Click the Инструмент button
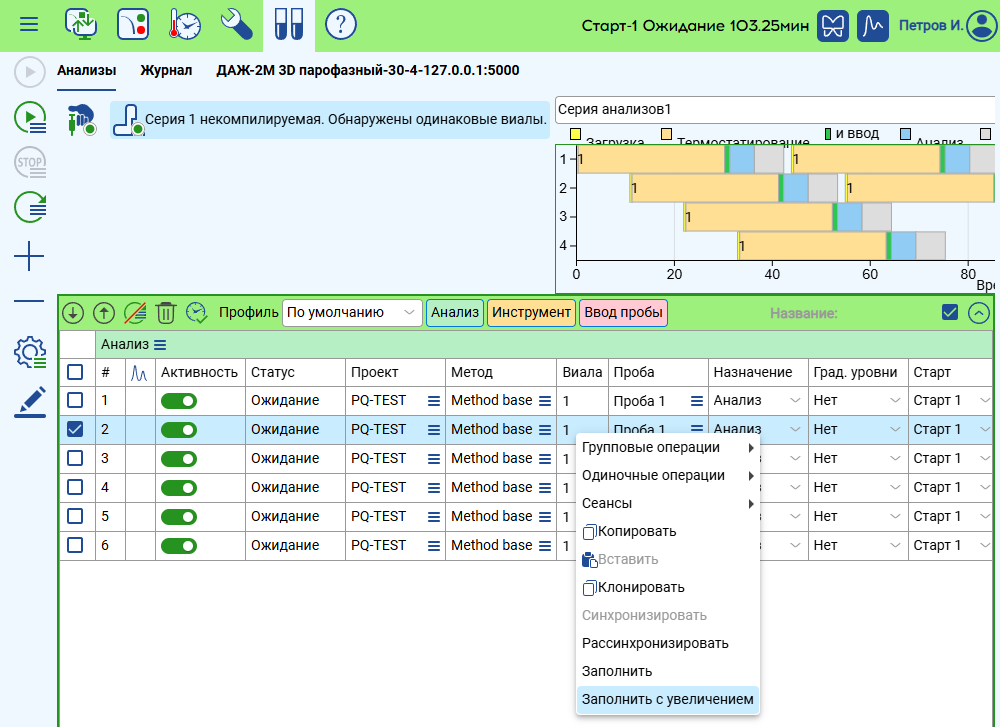Viewport: 1000px width, 727px height. (531, 313)
